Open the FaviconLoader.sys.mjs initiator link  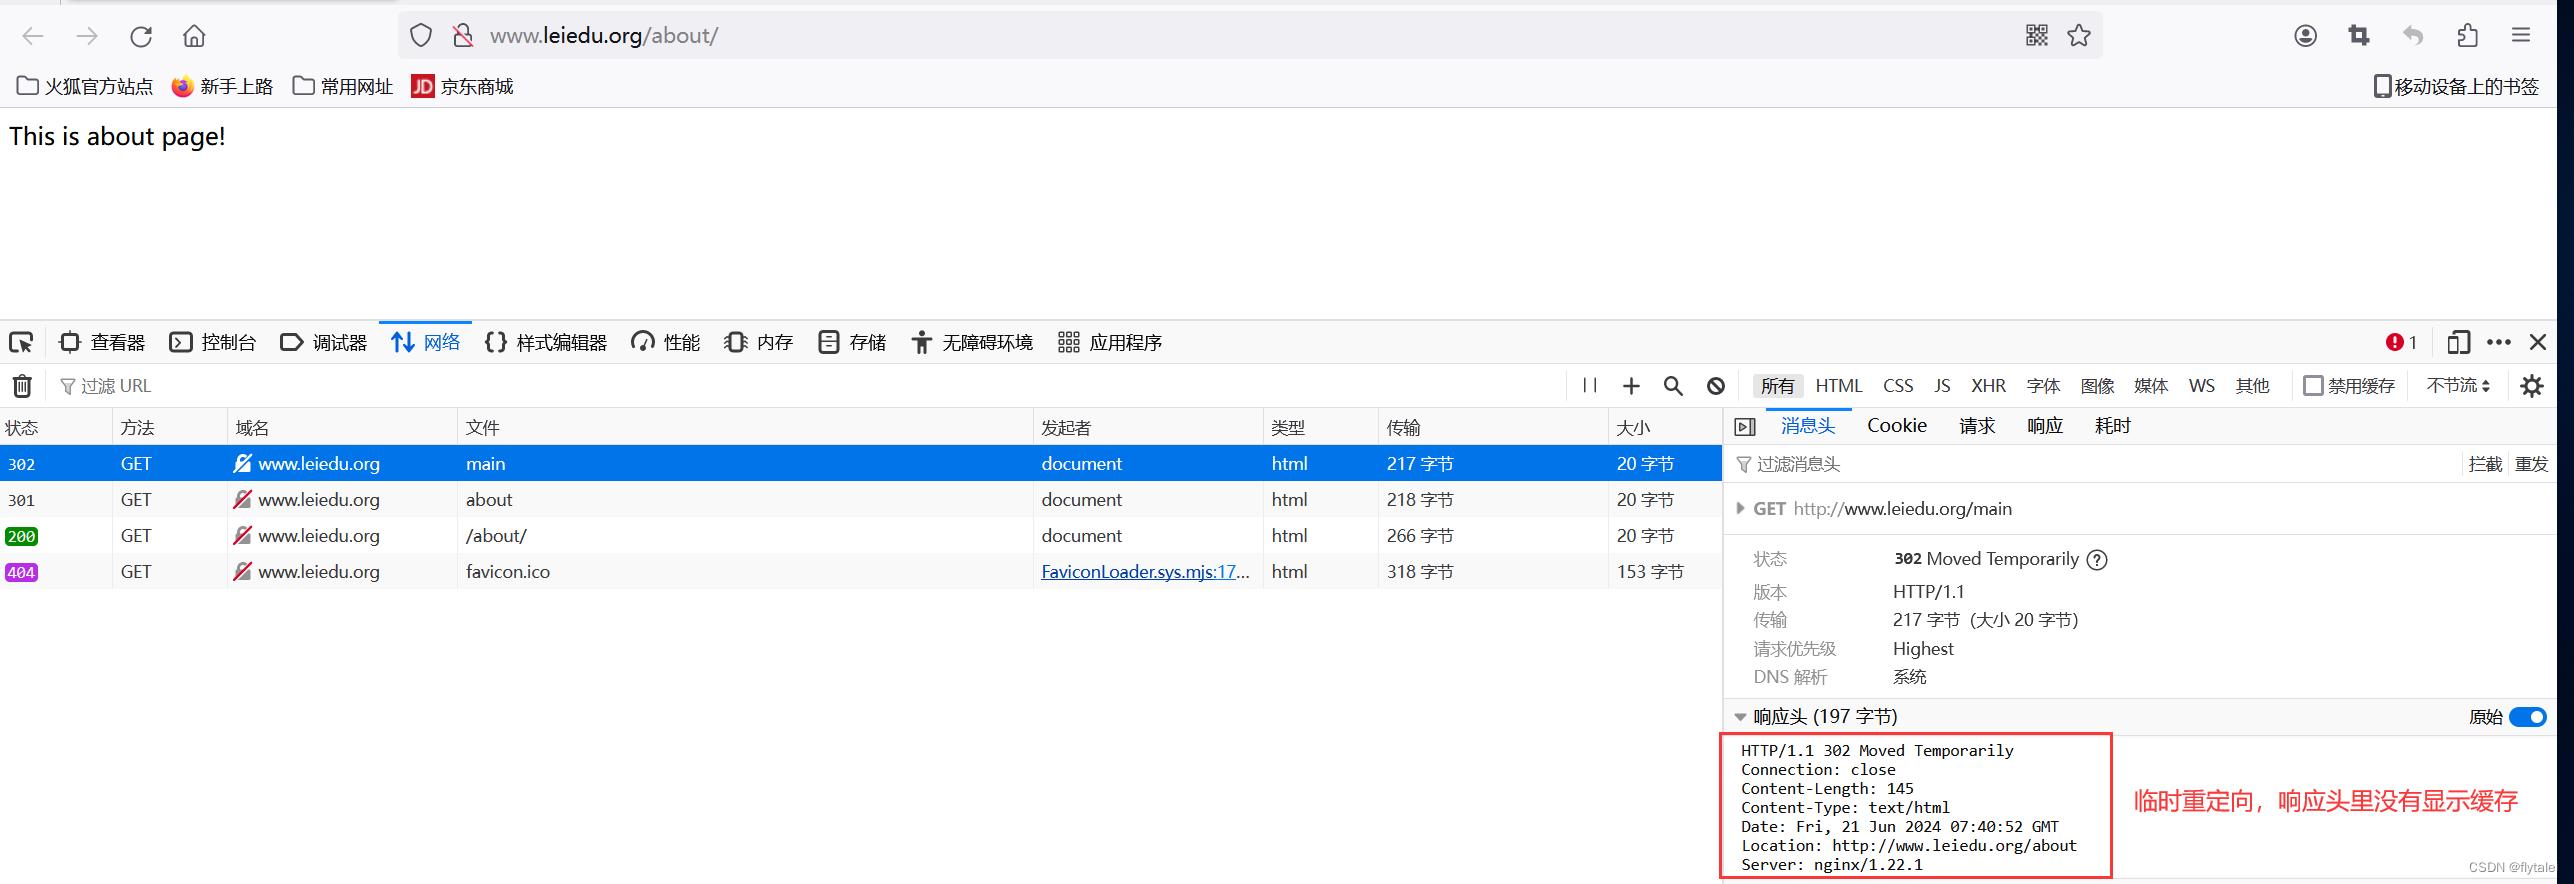[1145, 572]
